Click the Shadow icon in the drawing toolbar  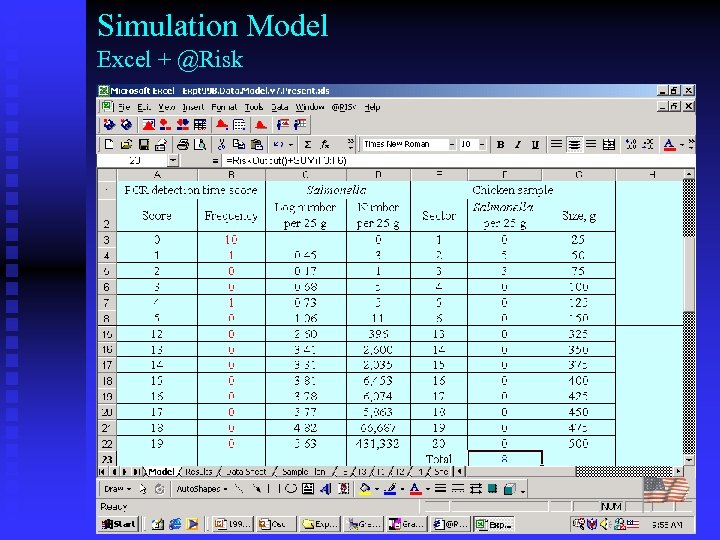pos(492,489)
